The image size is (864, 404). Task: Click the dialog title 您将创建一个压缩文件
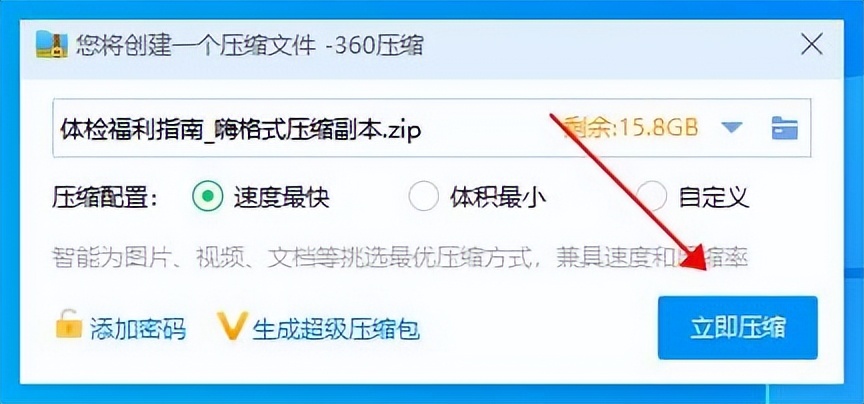[196, 45]
